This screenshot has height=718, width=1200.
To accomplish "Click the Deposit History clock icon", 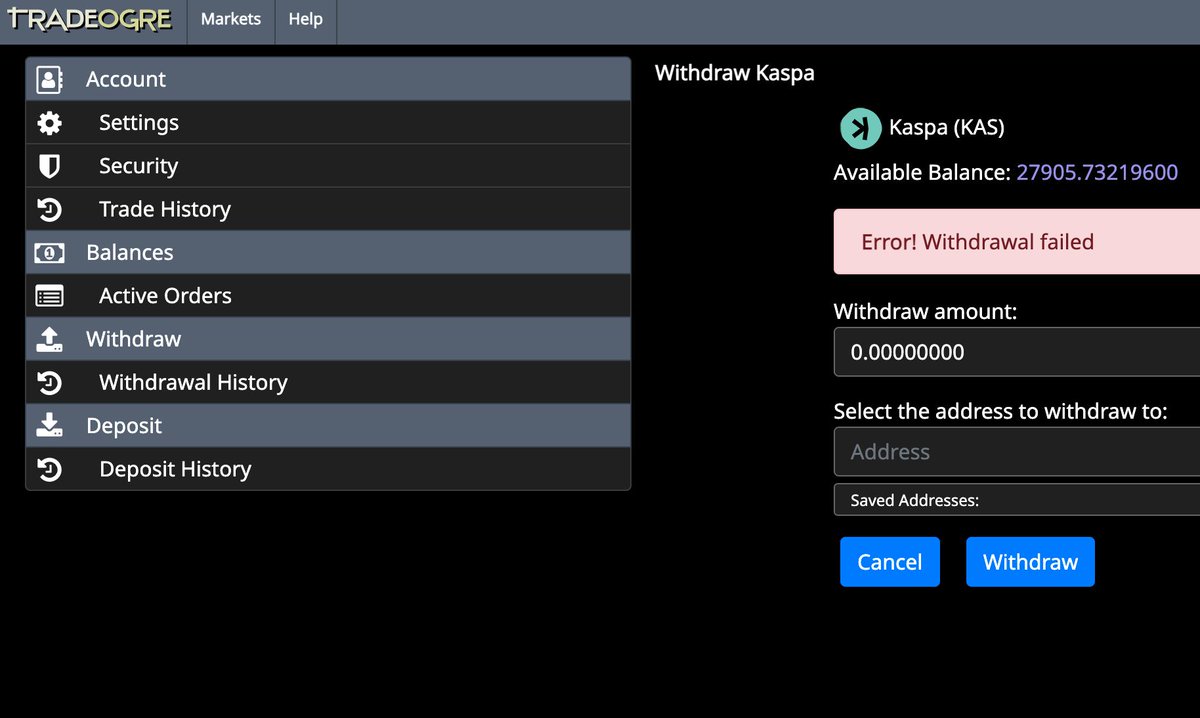I will coord(49,469).
